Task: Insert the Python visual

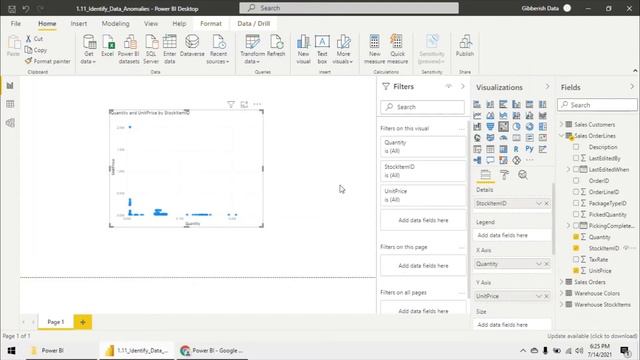Action: click(x=529, y=149)
